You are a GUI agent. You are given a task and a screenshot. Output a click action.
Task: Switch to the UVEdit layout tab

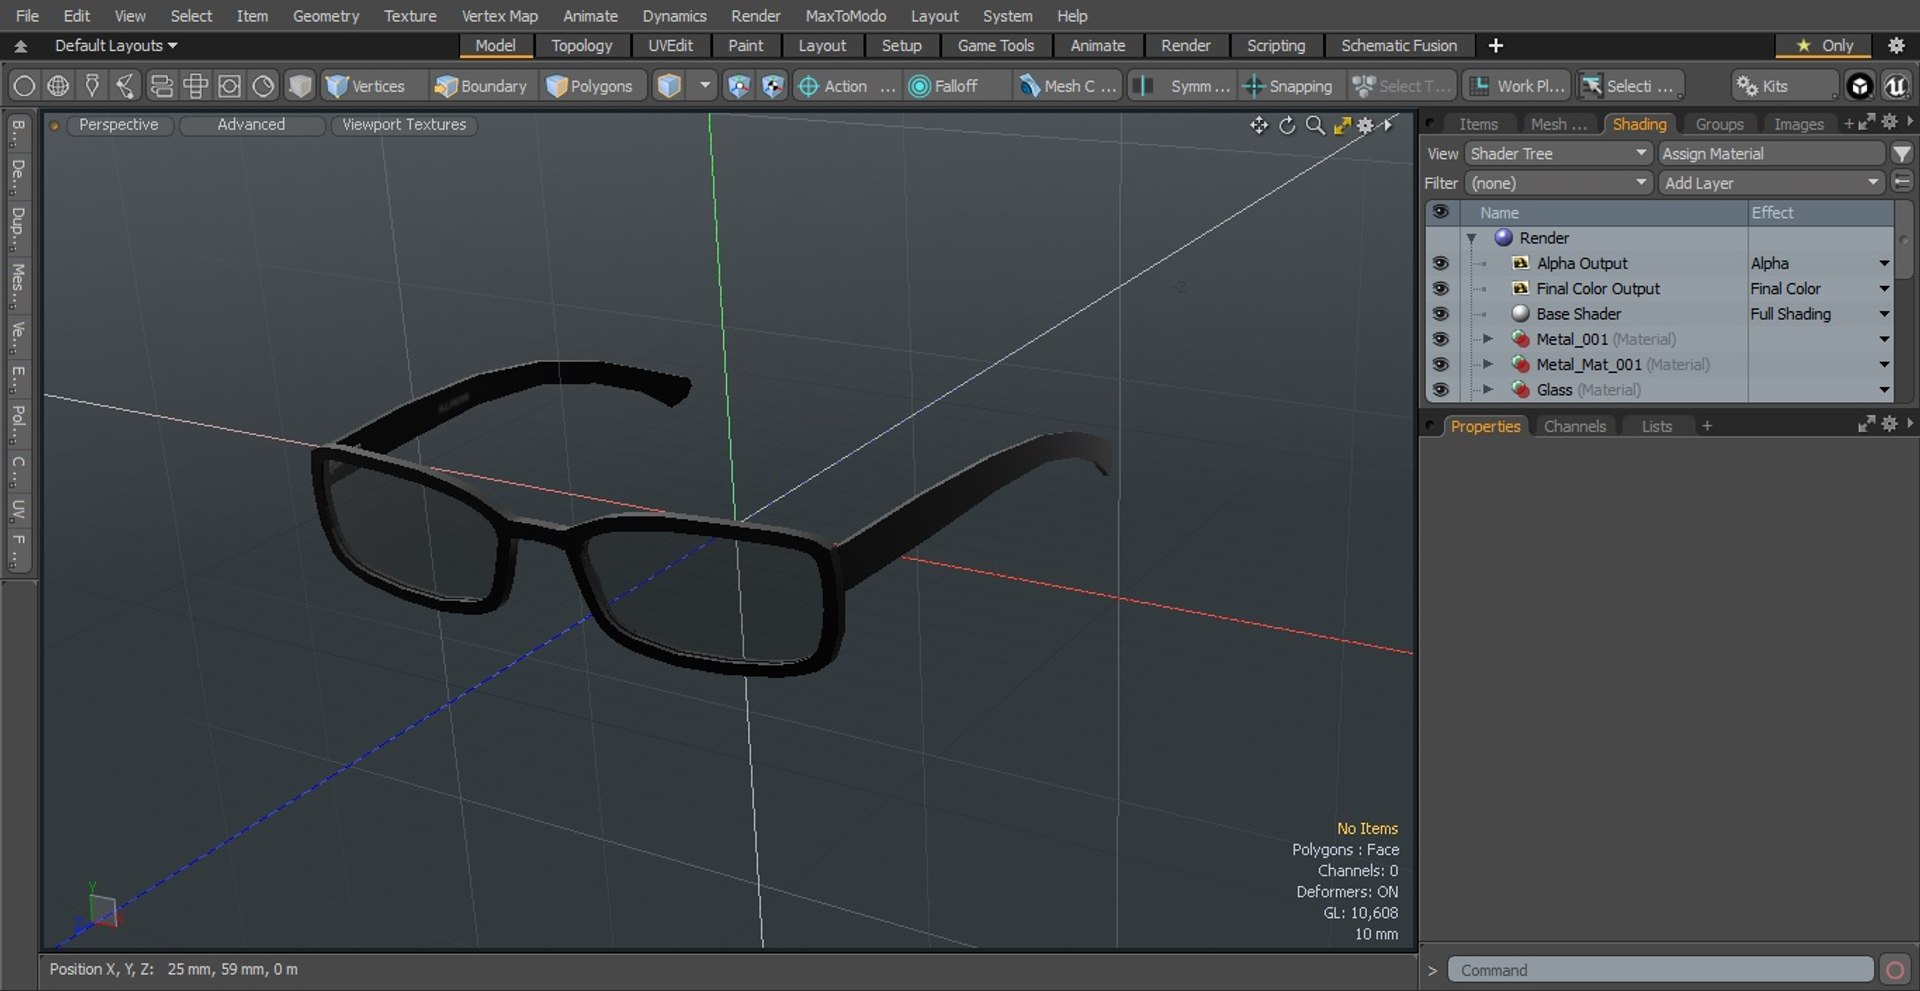tap(670, 45)
